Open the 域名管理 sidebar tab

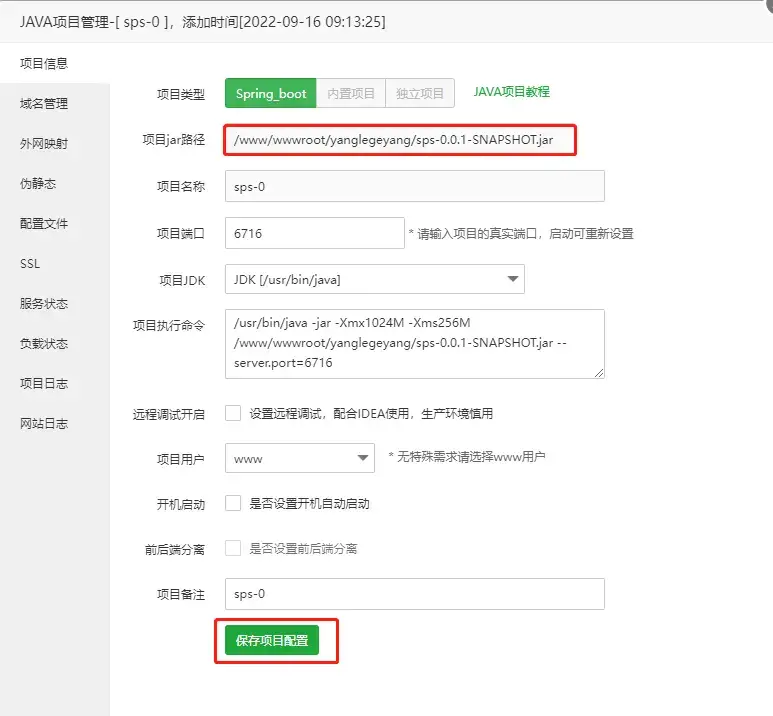[44, 103]
